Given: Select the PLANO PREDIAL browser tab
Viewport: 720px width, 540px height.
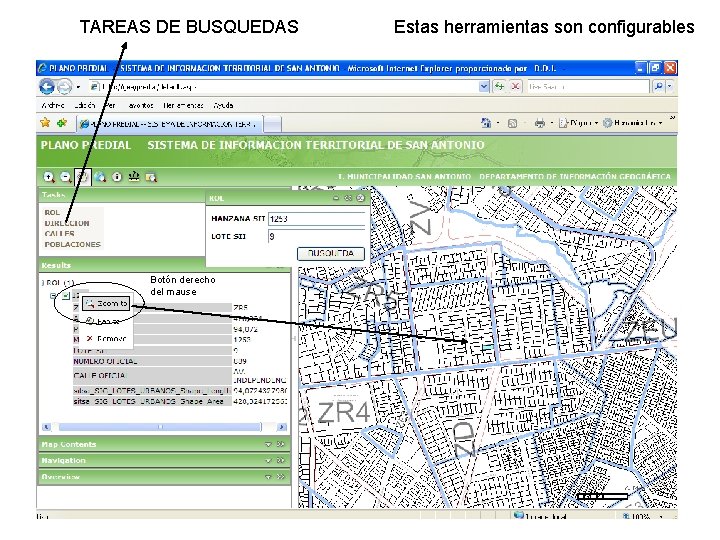Looking at the screenshot, I should [169, 124].
